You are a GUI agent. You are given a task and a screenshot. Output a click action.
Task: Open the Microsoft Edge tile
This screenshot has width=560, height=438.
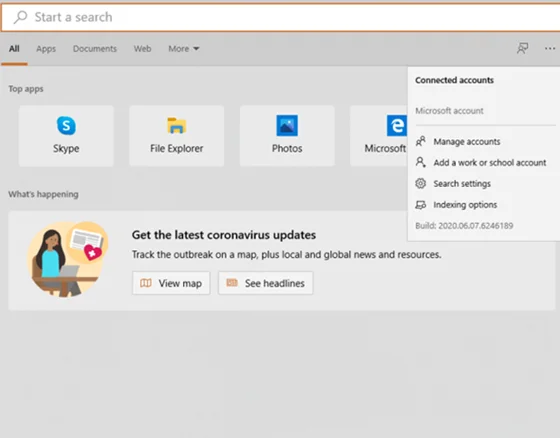tap(379, 136)
